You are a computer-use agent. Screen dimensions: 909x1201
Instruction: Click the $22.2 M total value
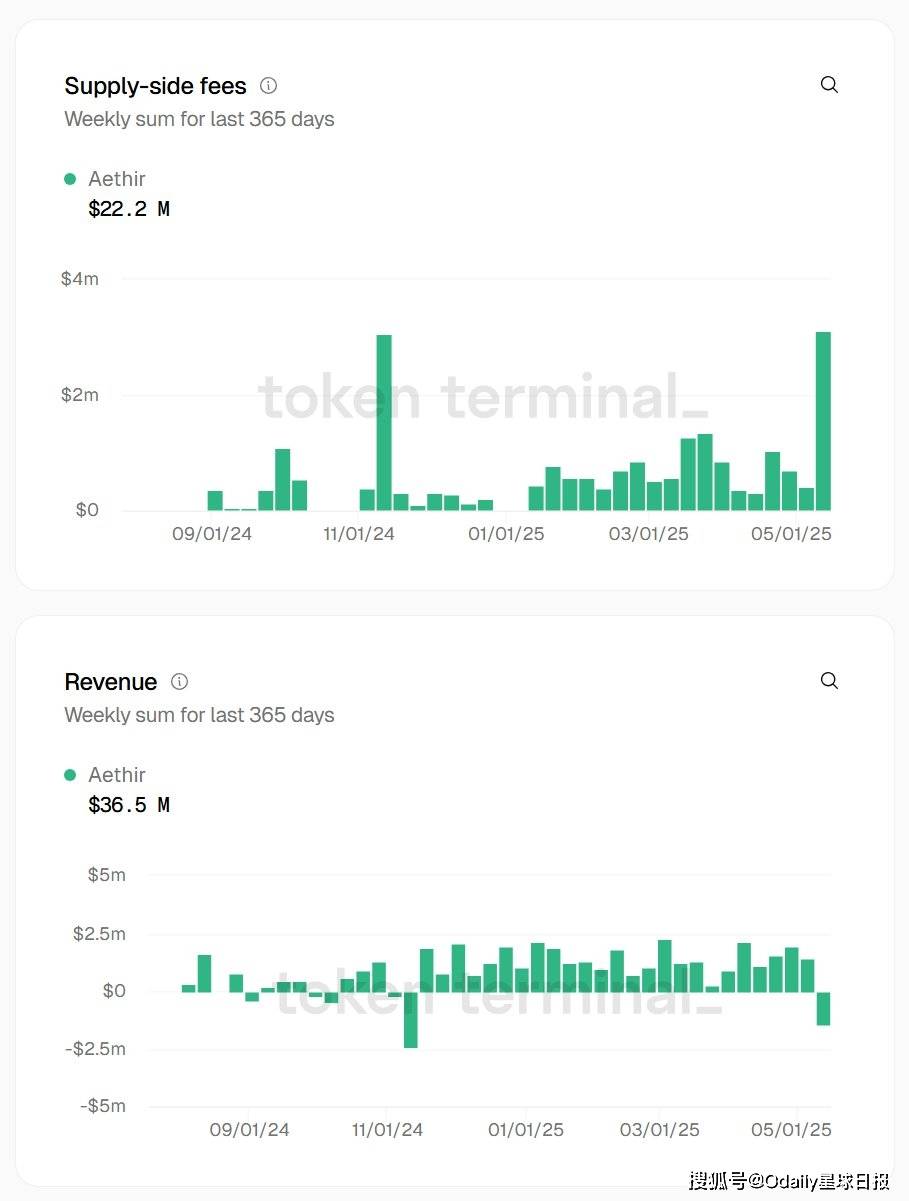point(129,209)
